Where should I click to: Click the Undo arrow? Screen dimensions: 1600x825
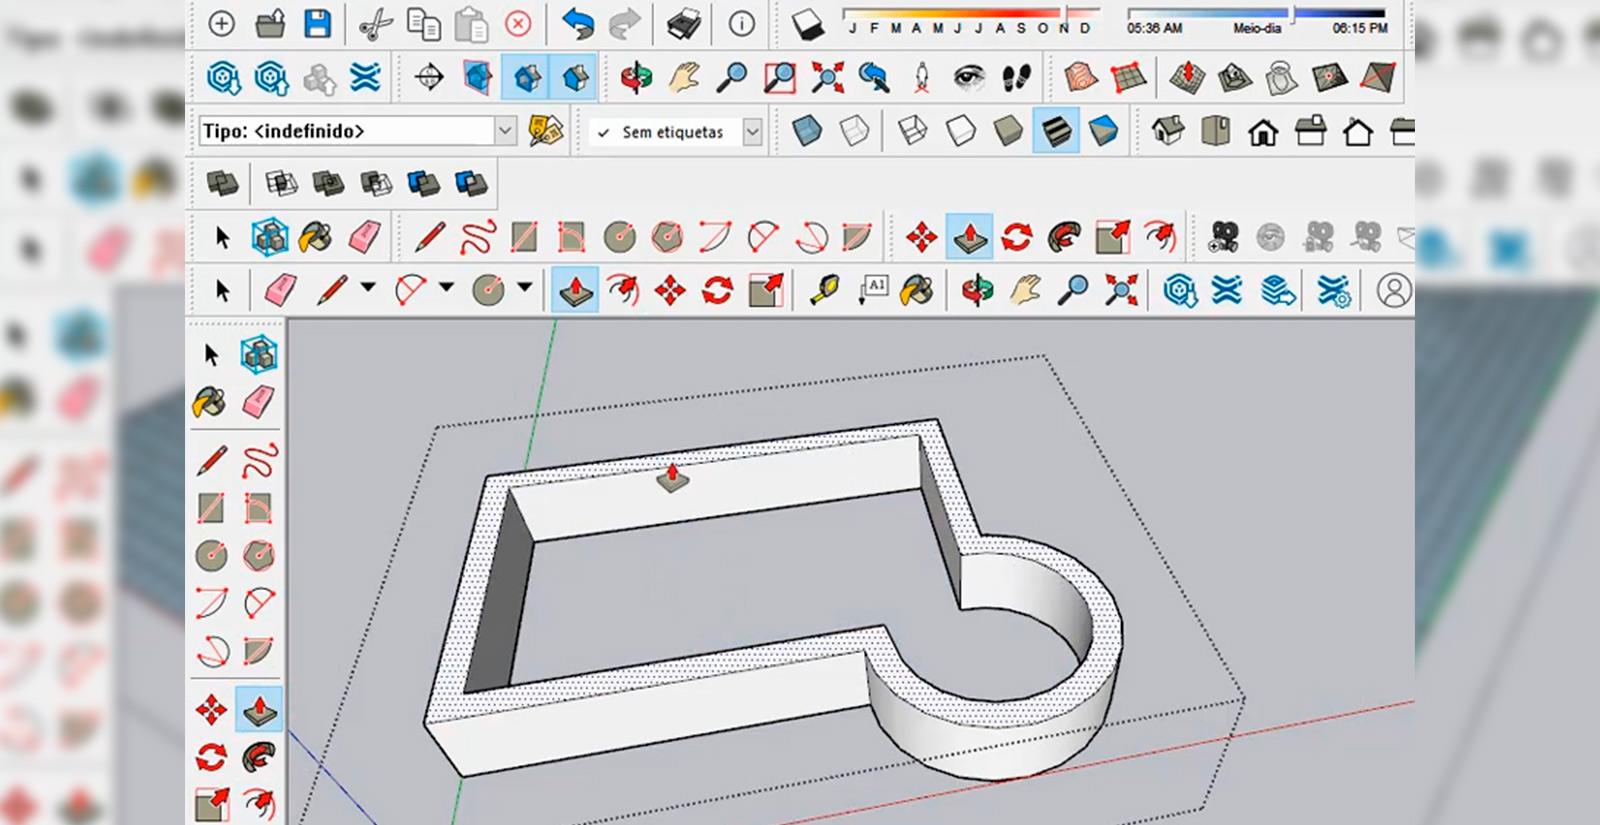click(x=577, y=24)
